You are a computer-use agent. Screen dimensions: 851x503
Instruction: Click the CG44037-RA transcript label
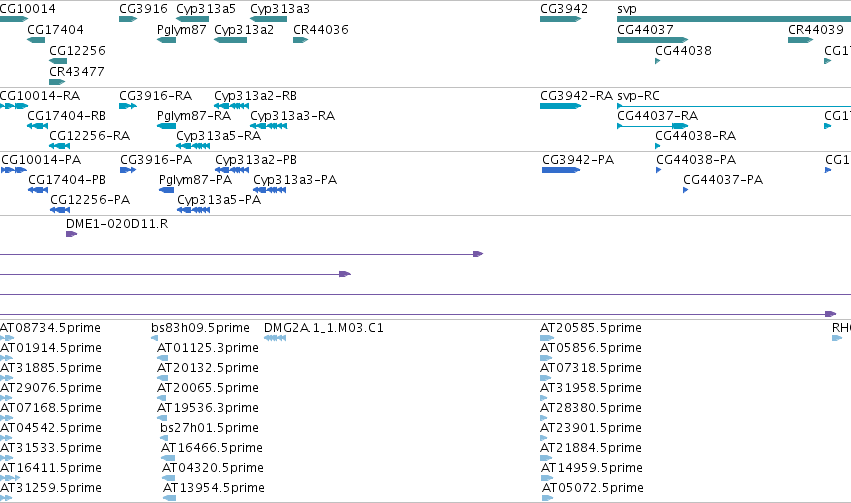tap(657, 116)
